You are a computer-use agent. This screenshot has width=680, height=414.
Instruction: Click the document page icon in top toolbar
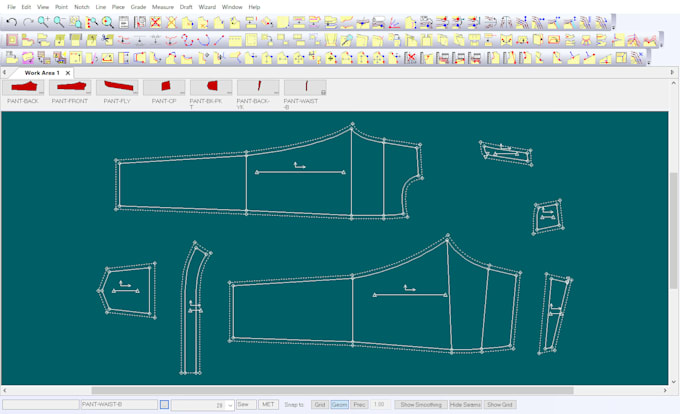(124, 22)
